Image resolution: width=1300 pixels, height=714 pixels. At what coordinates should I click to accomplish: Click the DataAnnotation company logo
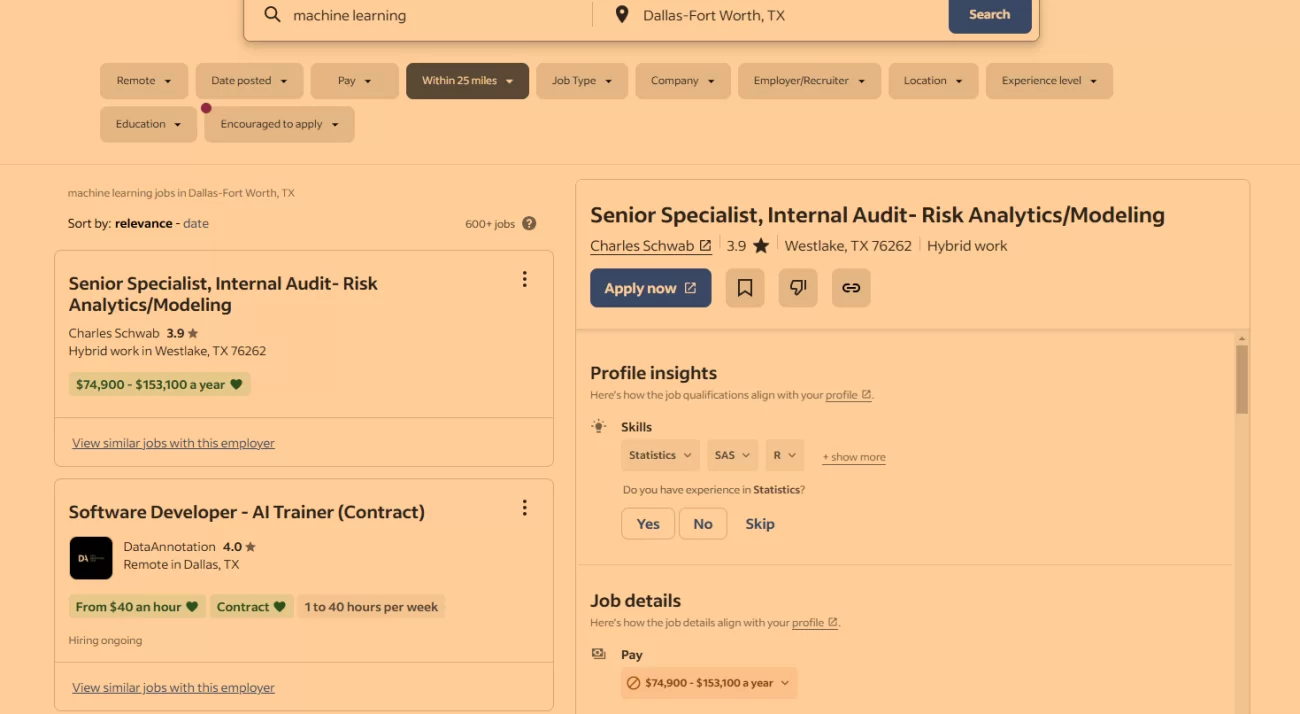[x=91, y=558]
